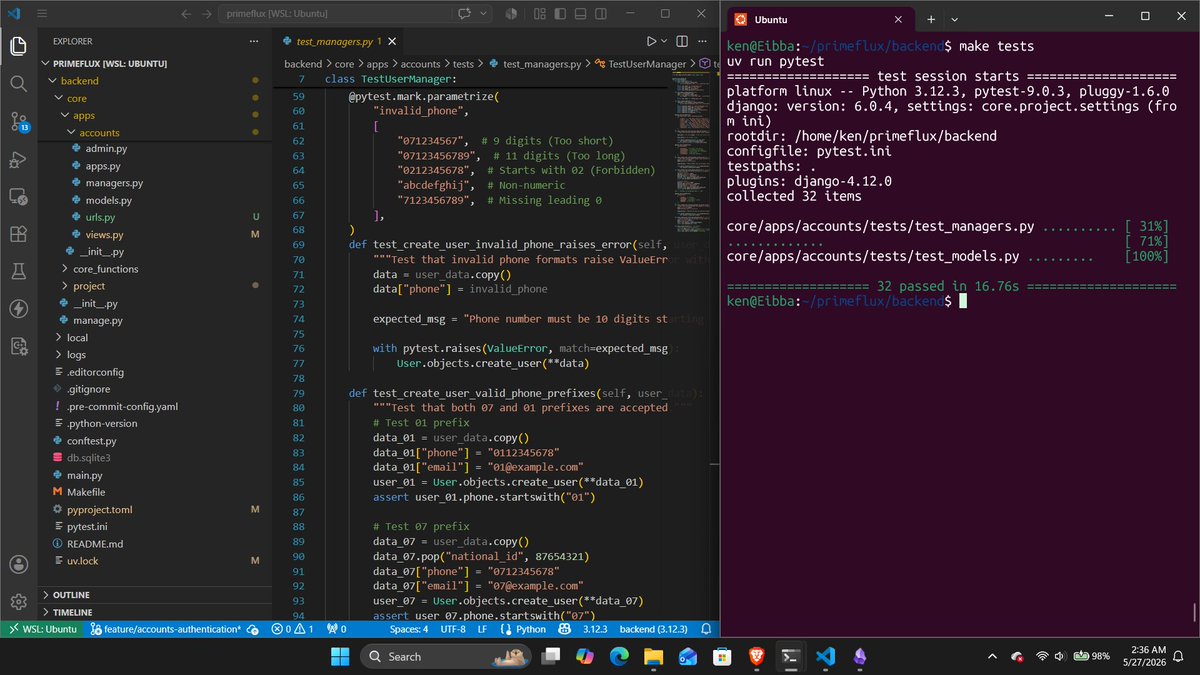Expand the logs folder
The height and width of the screenshot is (675, 1200).
pos(155,354)
